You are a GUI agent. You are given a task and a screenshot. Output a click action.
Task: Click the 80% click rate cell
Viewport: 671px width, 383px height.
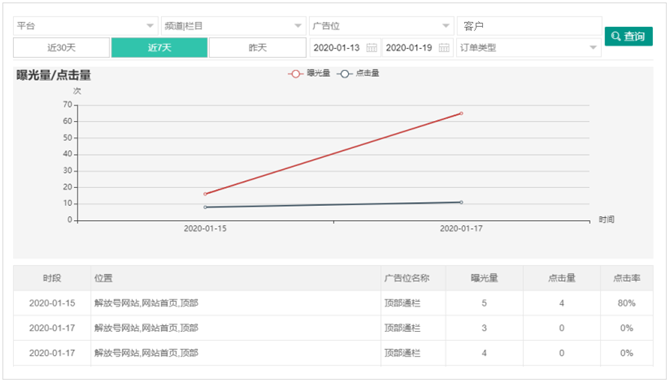point(626,303)
